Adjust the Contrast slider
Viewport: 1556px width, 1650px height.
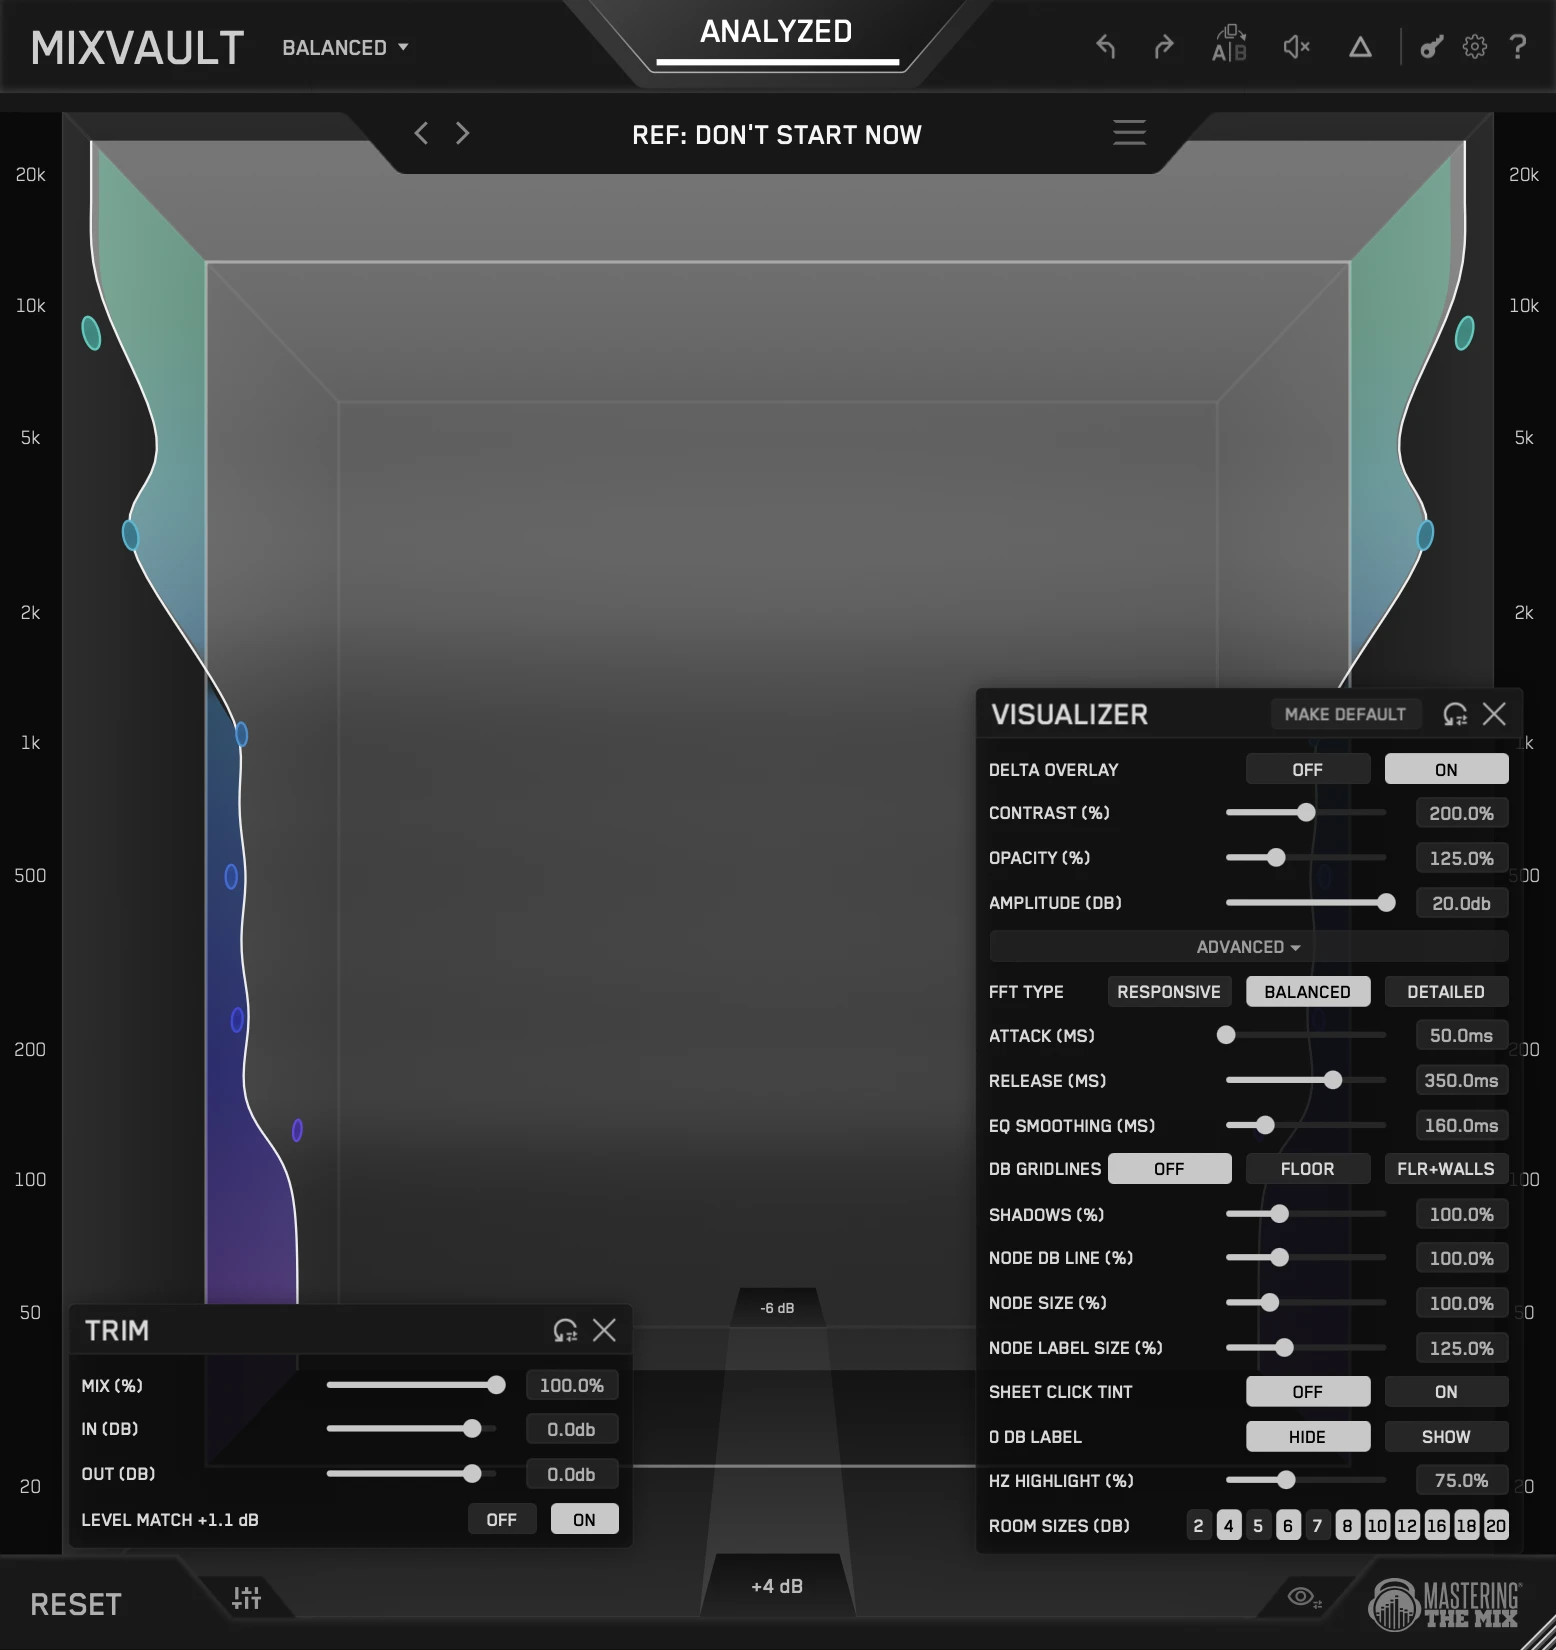tap(1306, 813)
